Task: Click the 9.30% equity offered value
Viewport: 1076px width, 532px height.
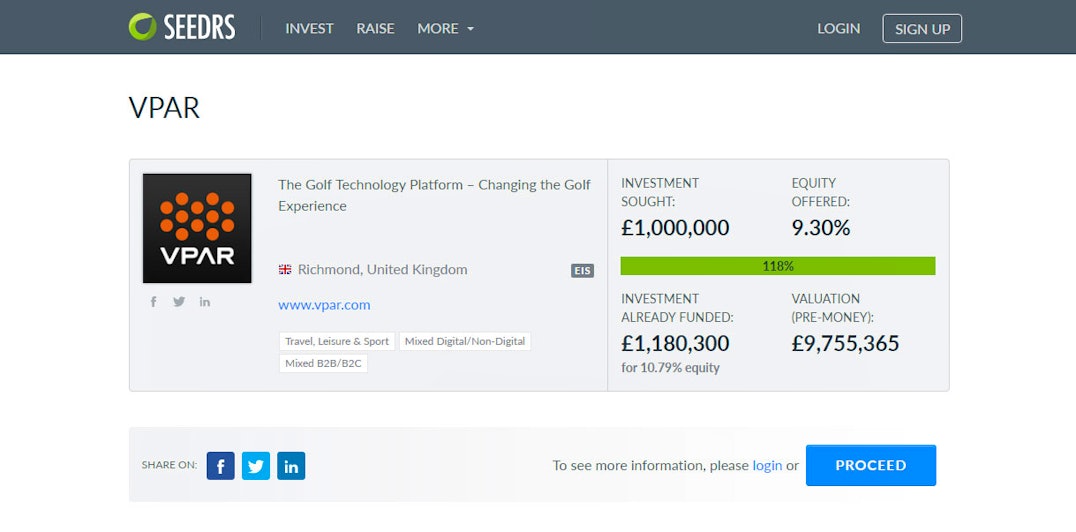Action: click(821, 228)
